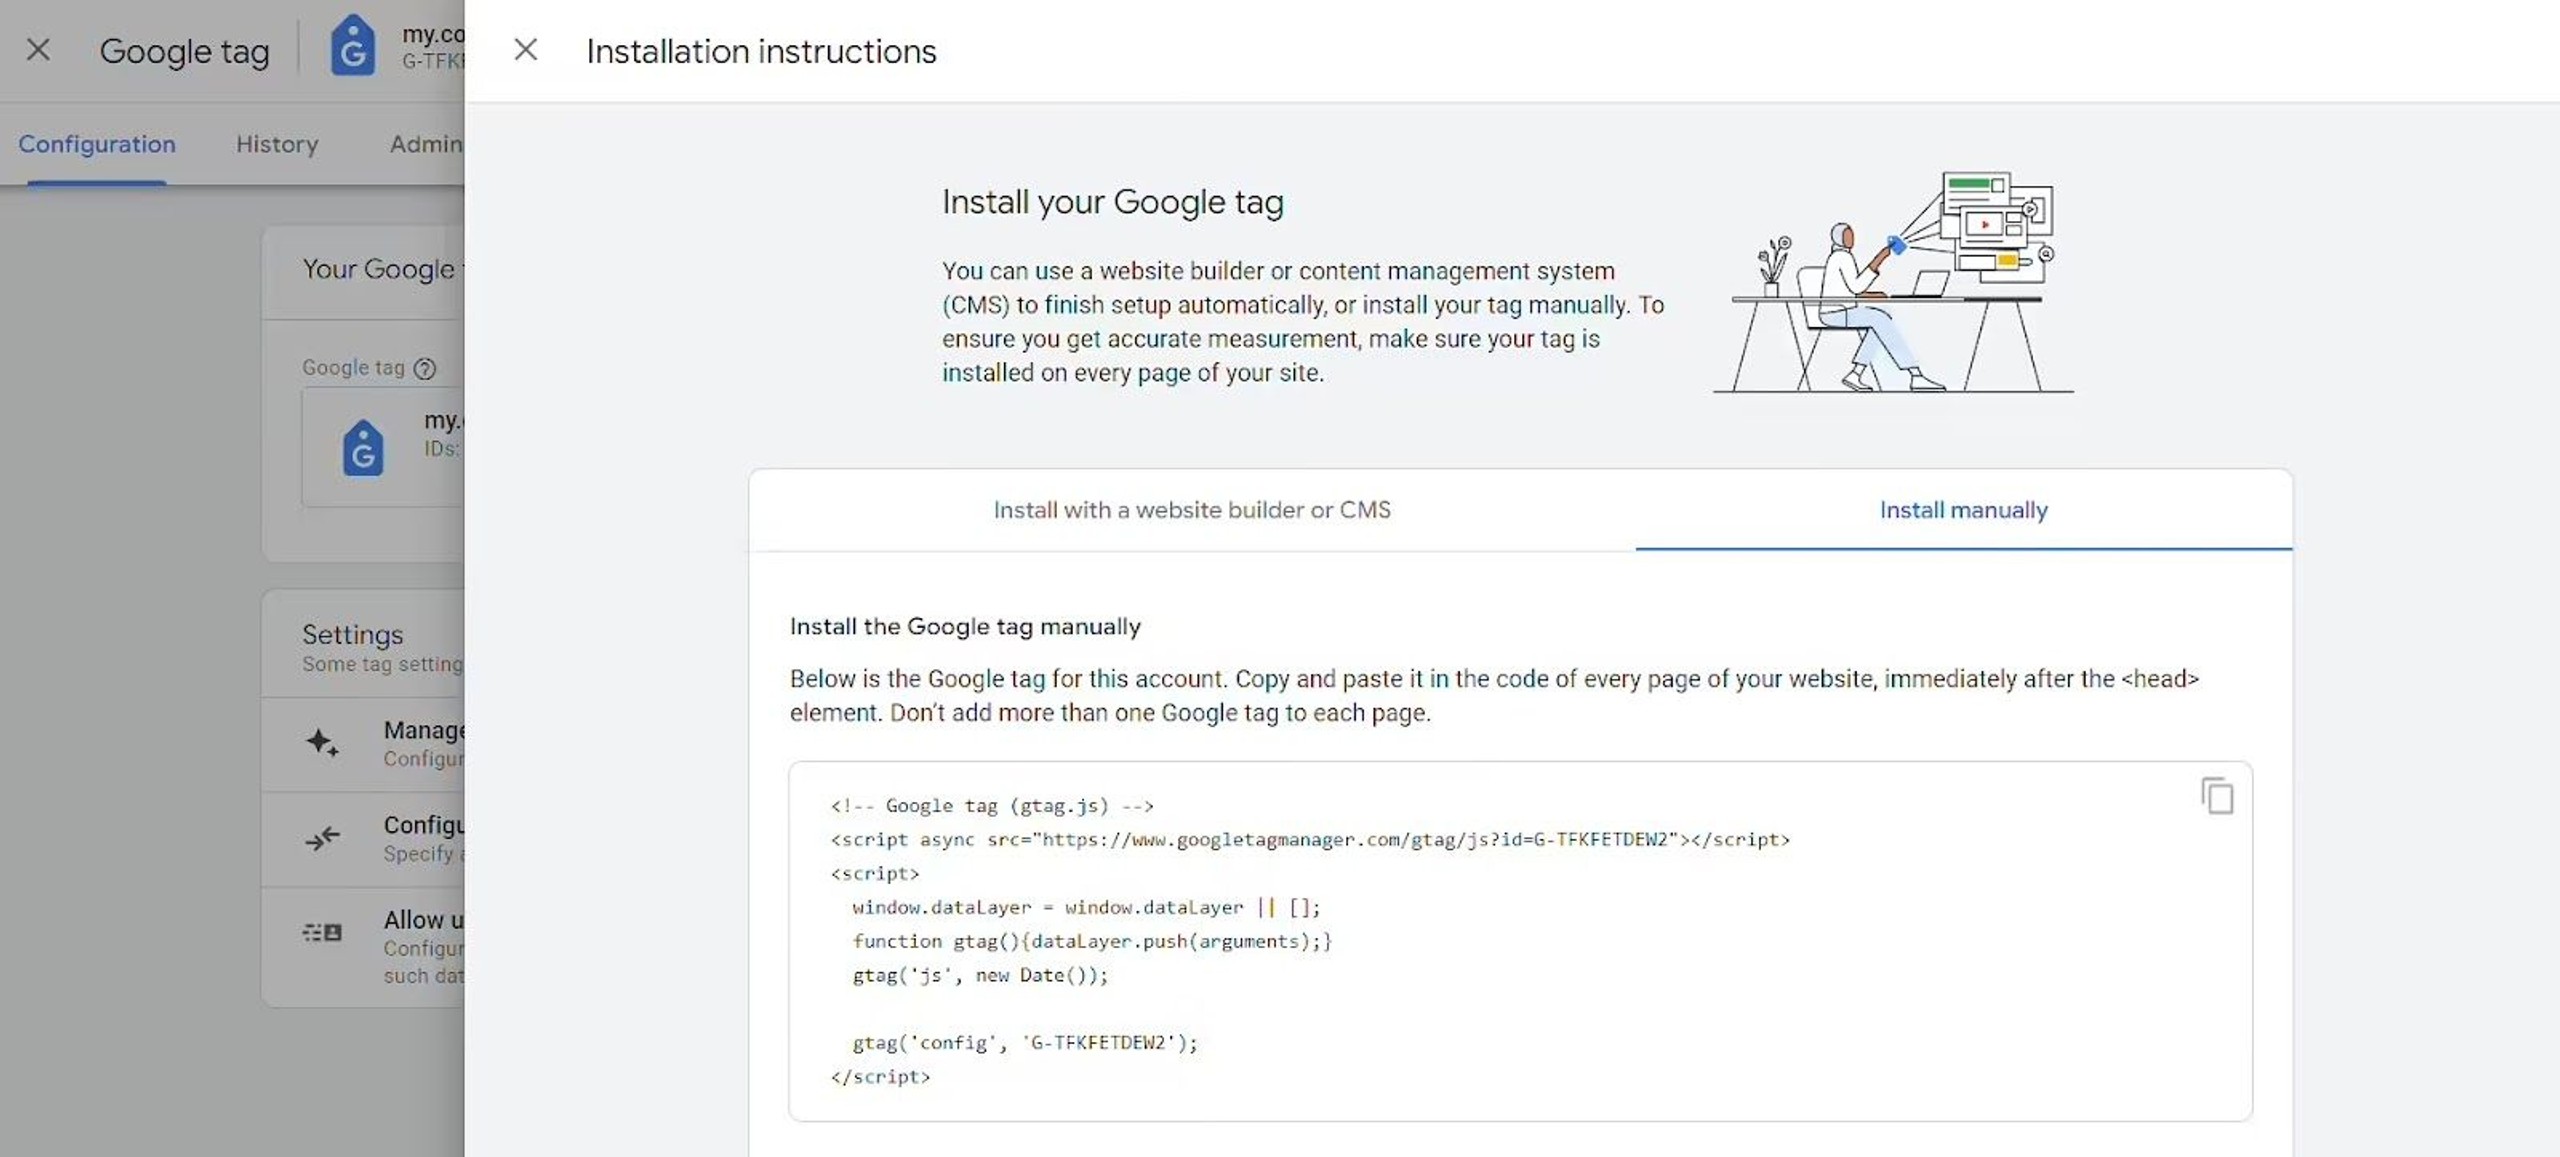
Task: Copy the Google tag code snippet
Action: point(2216,796)
